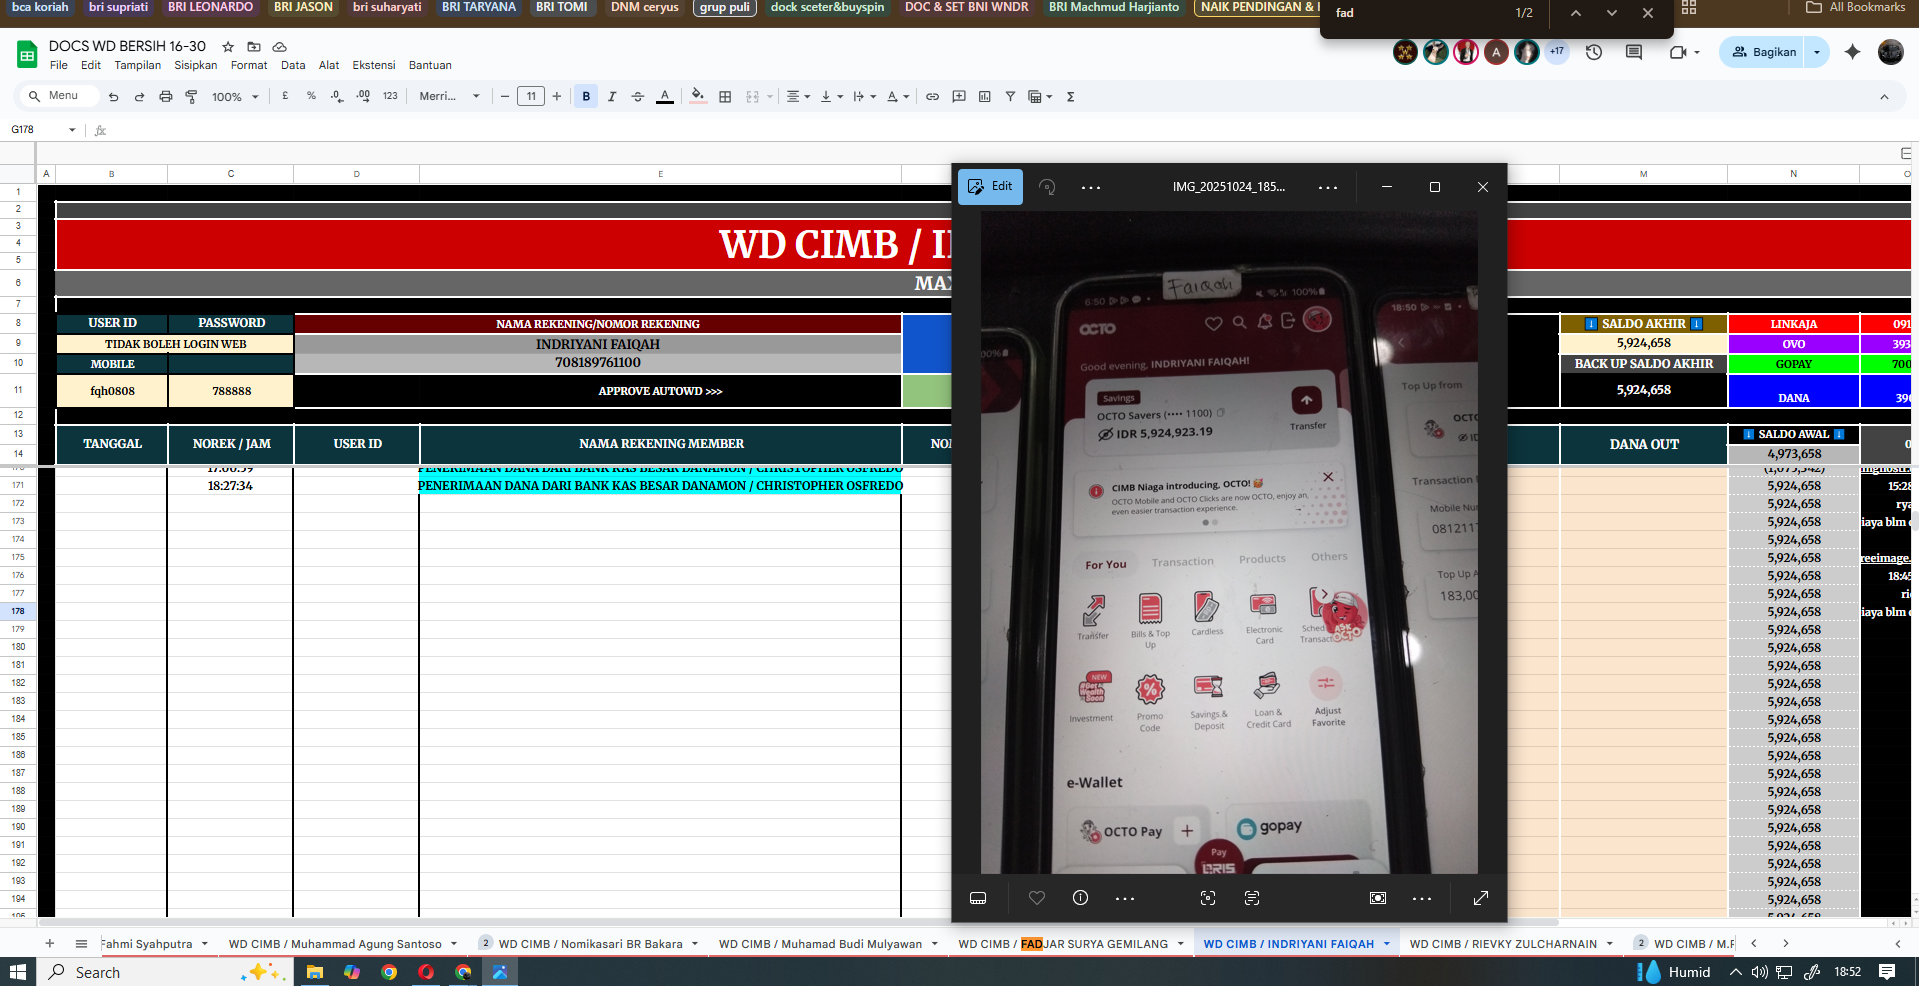Open the BRI JASON bookmark
This screenshot has width=1919, height=986.
(303, 7)
